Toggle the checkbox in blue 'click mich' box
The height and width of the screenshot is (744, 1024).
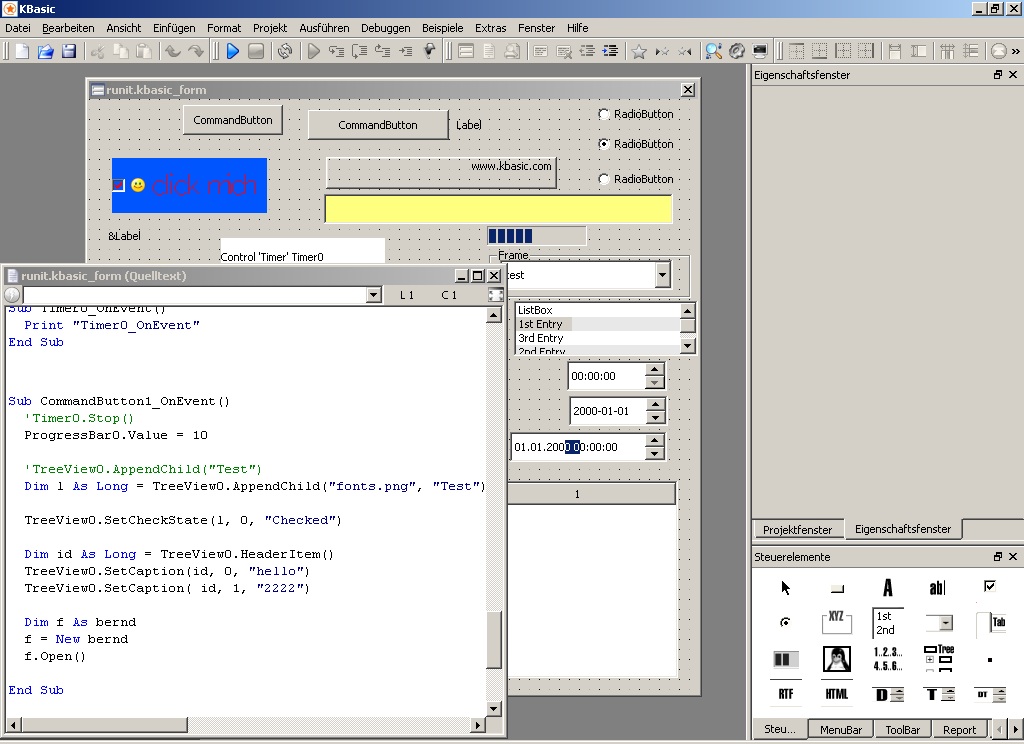(x=118, y=185)
